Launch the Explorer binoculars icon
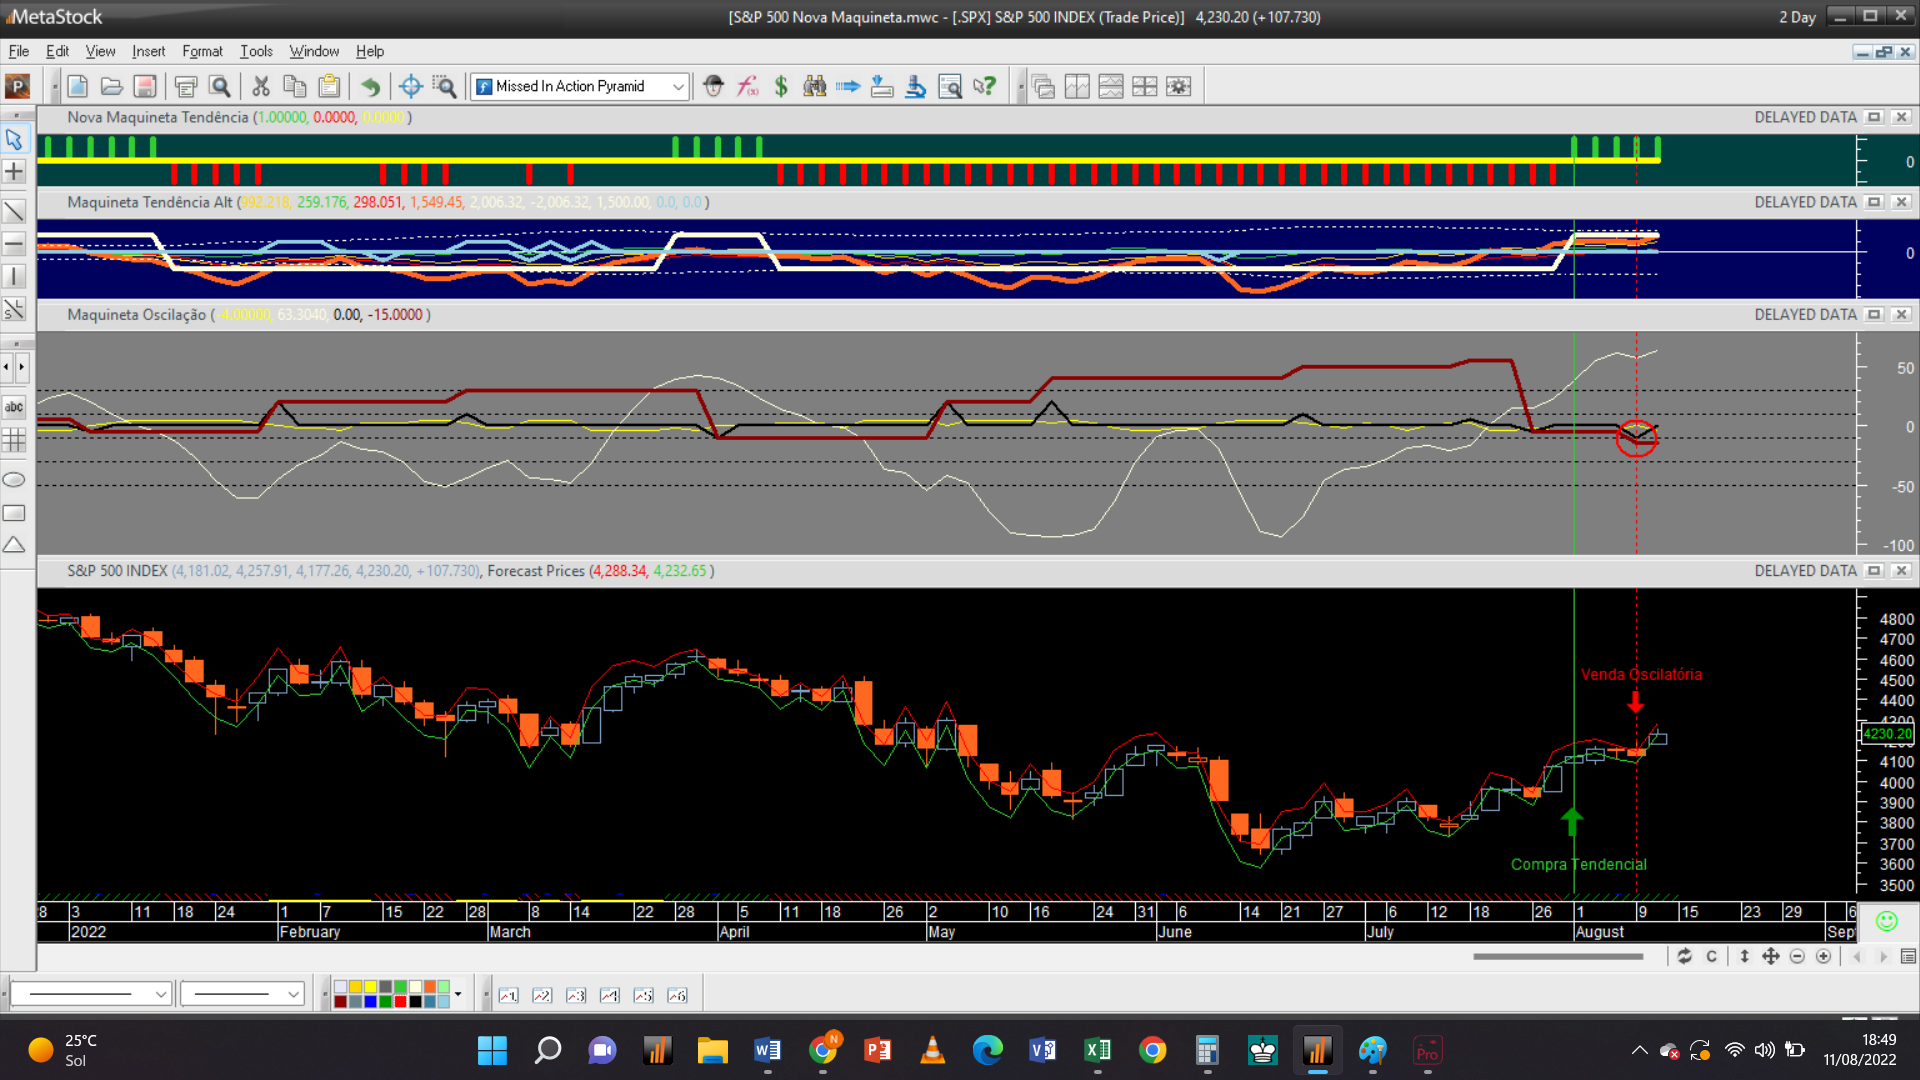The width and height of the screenshot is (1920, 1080). pyautogui.click(x=815, y=86)
